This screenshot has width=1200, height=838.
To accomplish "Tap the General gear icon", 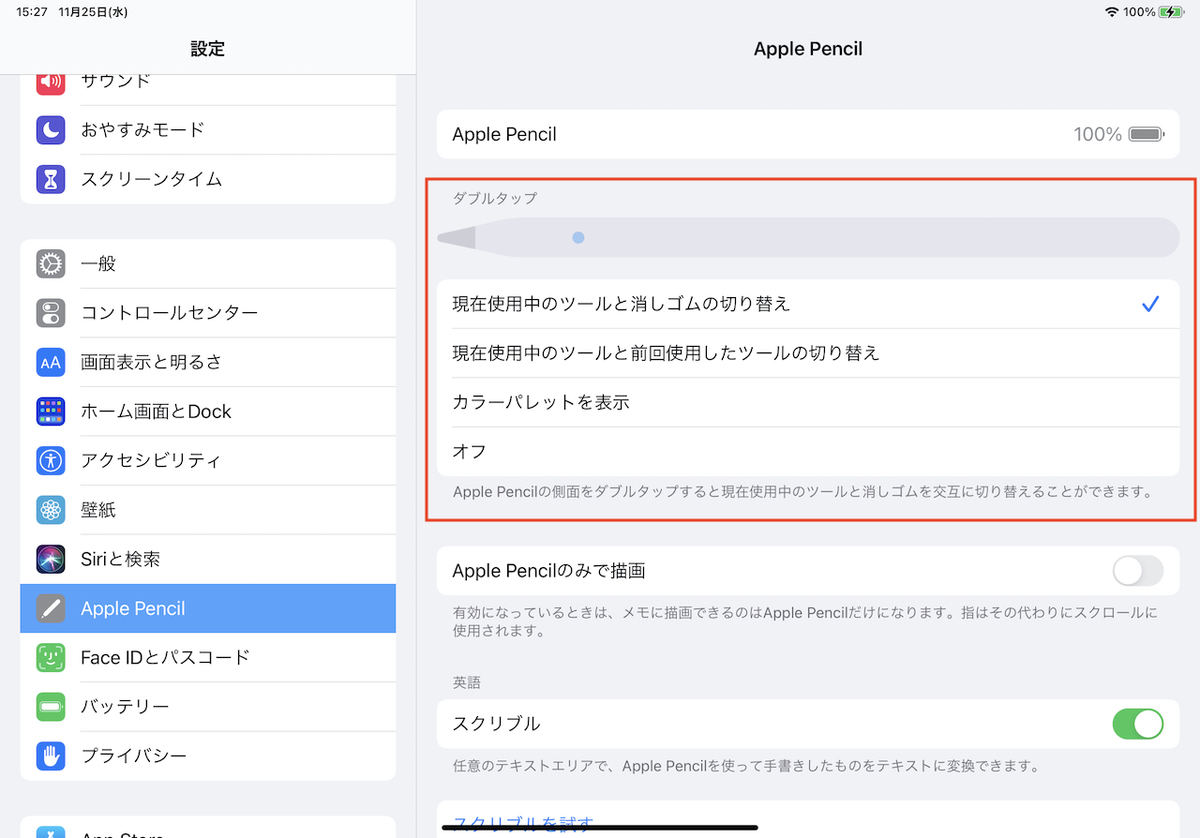I will 51,264.
